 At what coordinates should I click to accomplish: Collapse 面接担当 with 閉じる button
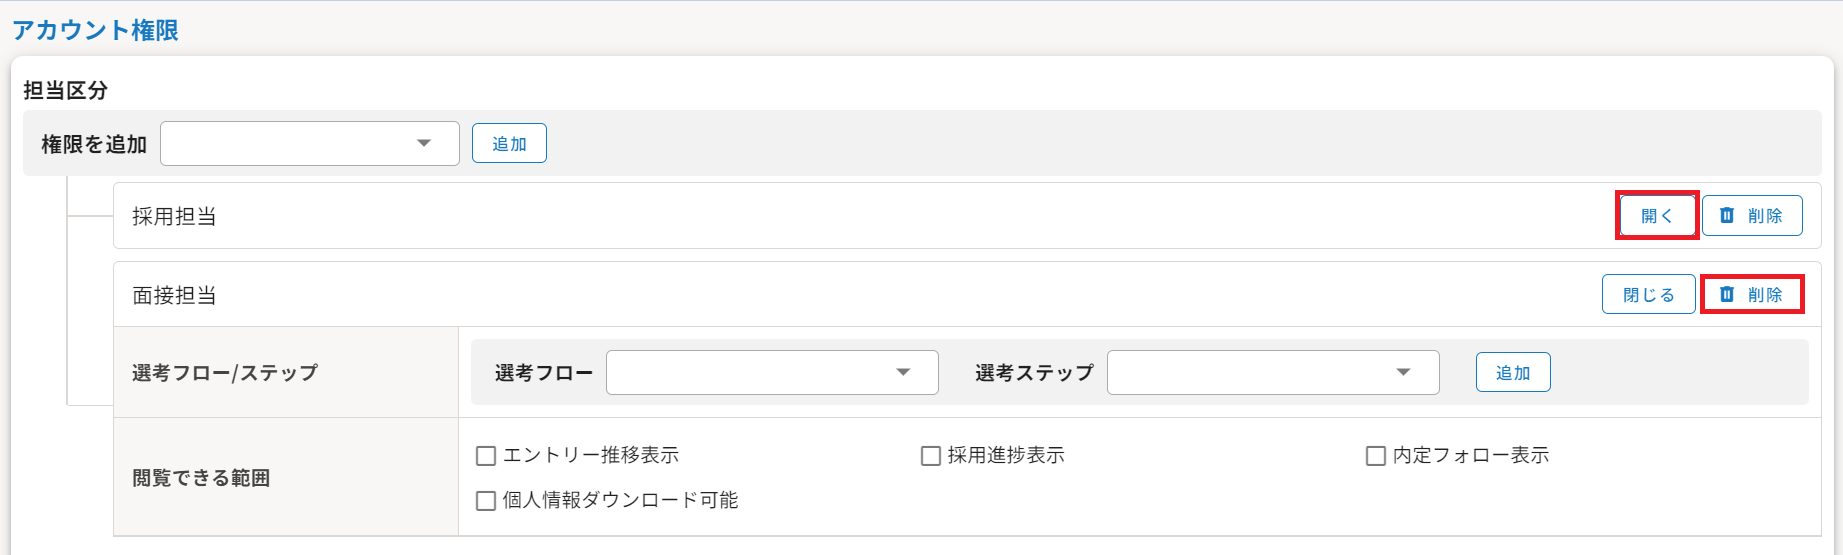(x=1649, y=294)
